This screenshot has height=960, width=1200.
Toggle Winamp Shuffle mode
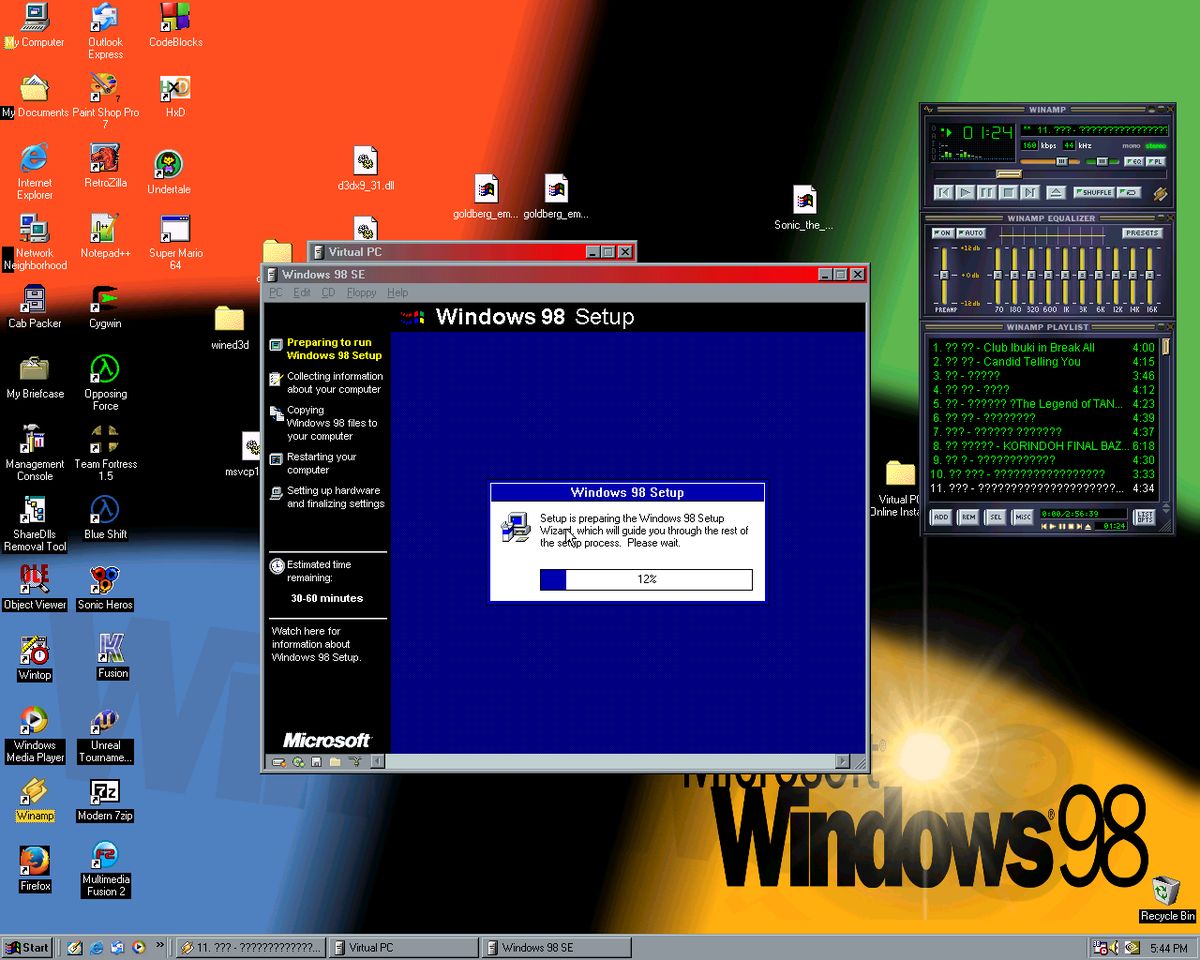coord(1093,192)
